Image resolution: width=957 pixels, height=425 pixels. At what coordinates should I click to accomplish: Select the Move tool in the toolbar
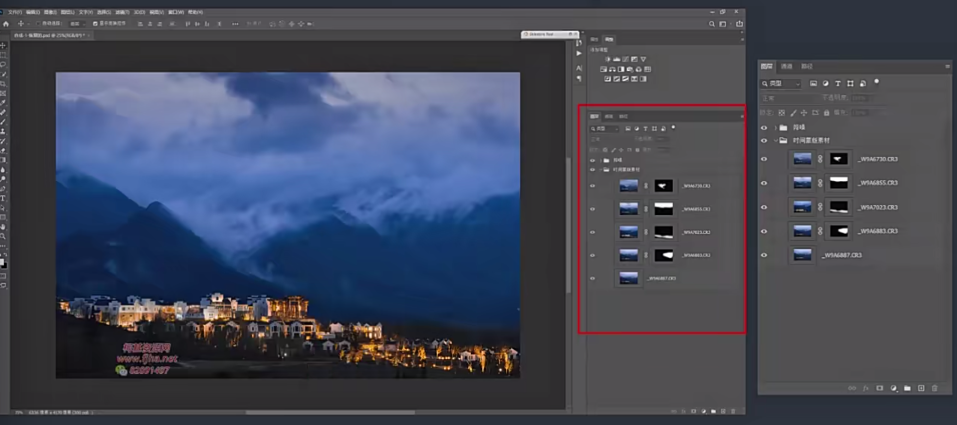click(4, 46)
